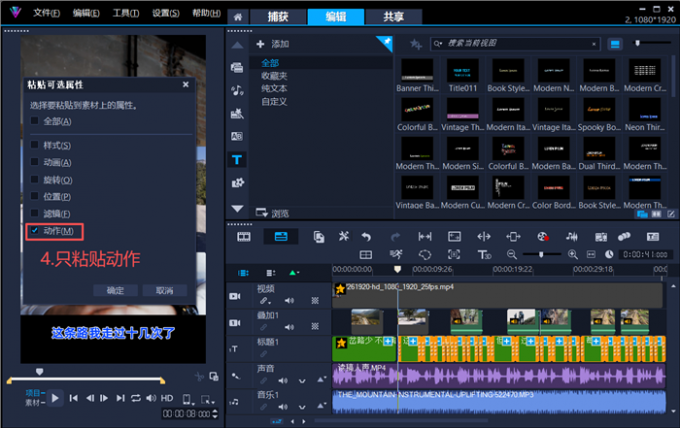Click the Corel VideoStudio logo icon
This screenshot has width=680, height=428.
[x=16, y=12]
